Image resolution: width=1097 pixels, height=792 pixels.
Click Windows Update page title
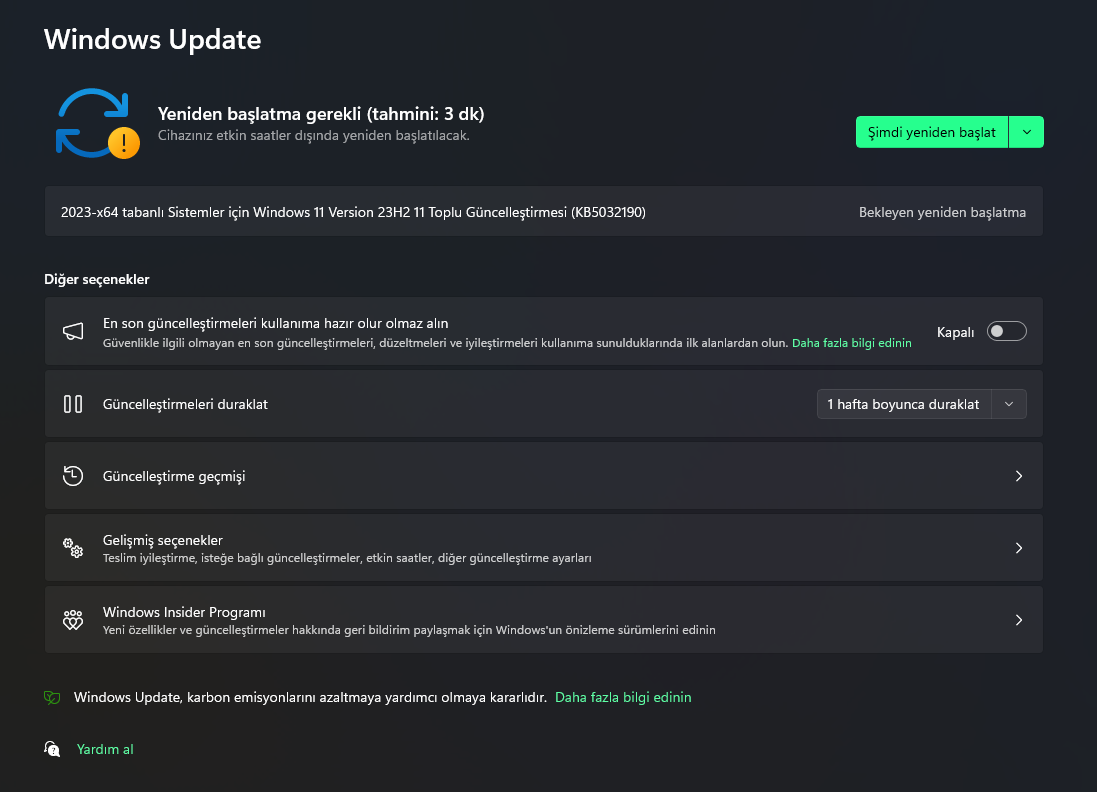point(153,39)
